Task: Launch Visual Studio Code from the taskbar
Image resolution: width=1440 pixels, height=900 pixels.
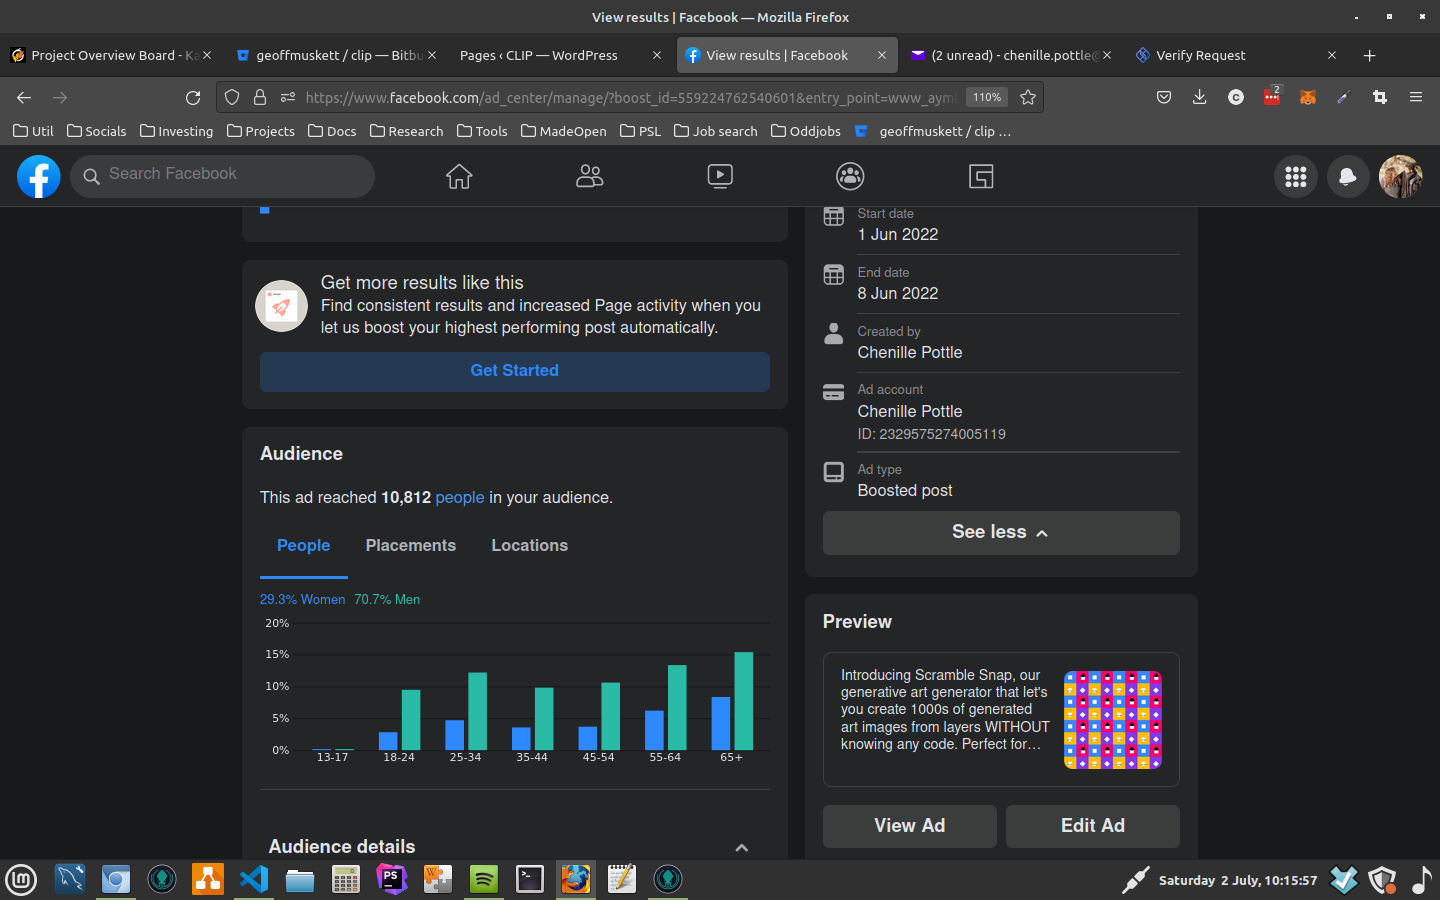Action: pyautogui.click(x=254, y=879)
